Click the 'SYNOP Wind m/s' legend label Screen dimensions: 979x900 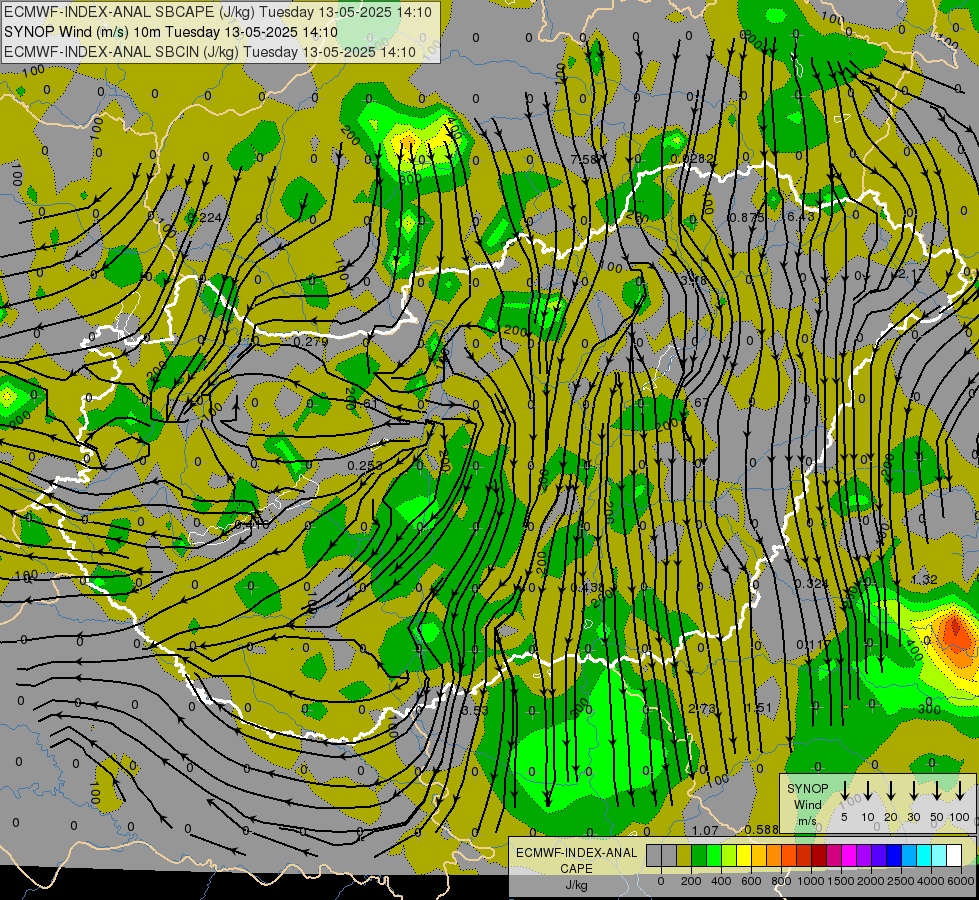tap(807, 804)
